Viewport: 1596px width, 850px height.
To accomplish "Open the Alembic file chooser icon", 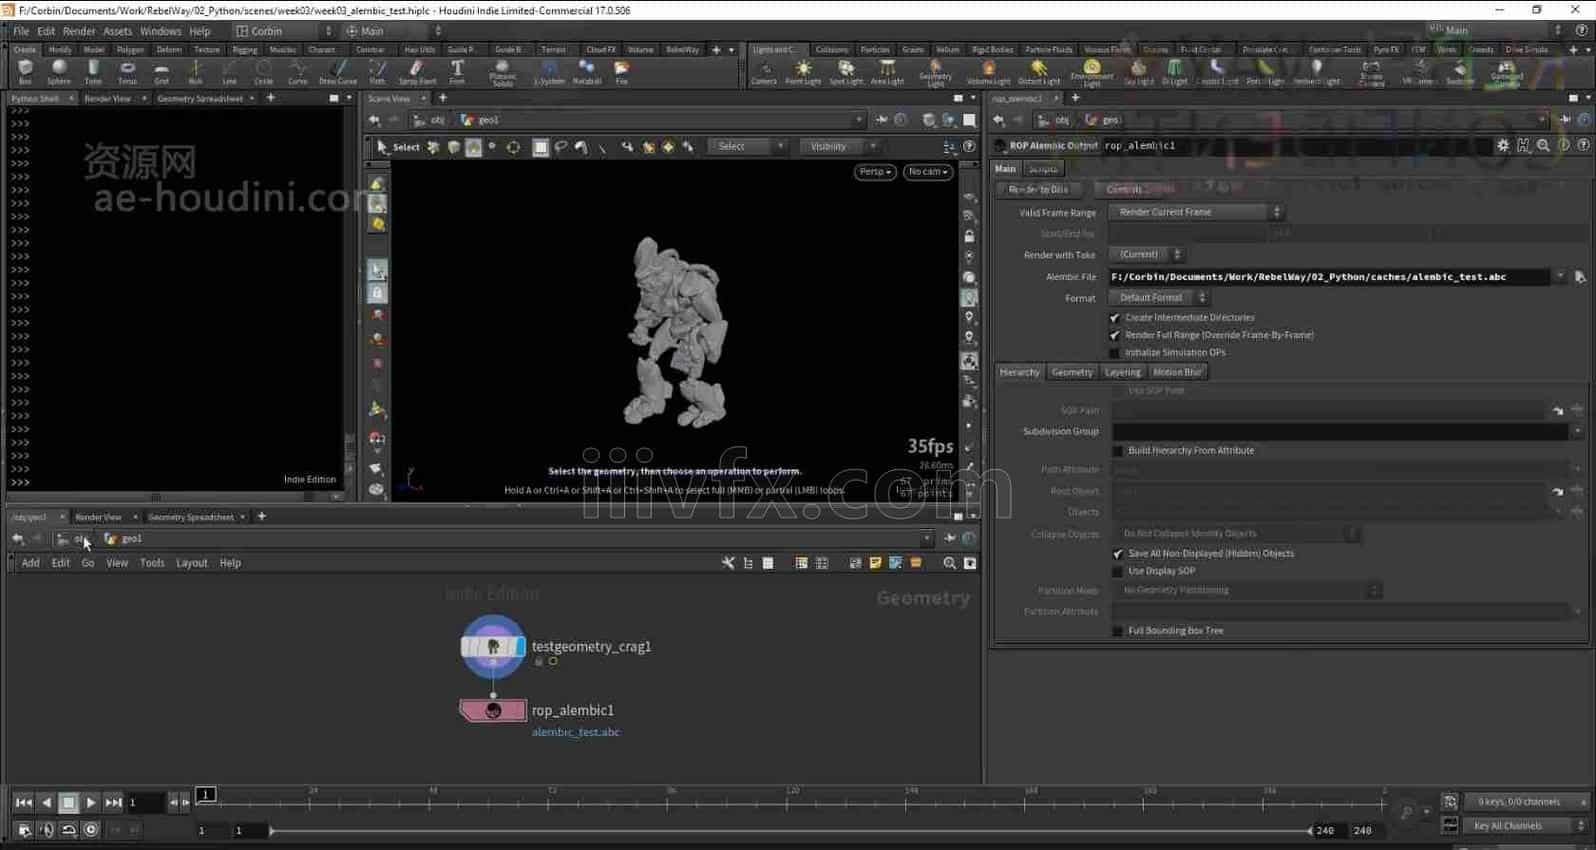I will [x=1580, y=277].
